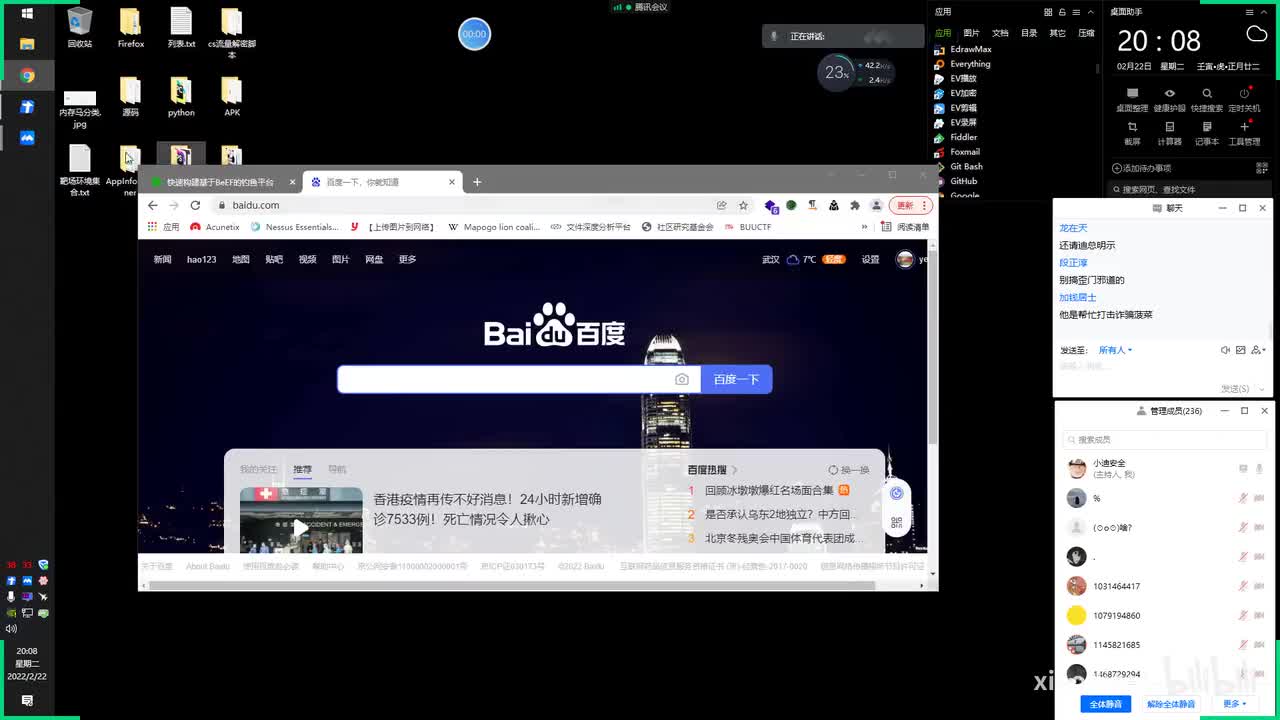Open the 香港疫情 news headline
The image size is (1280, 720).
click(x=488, y=509)
